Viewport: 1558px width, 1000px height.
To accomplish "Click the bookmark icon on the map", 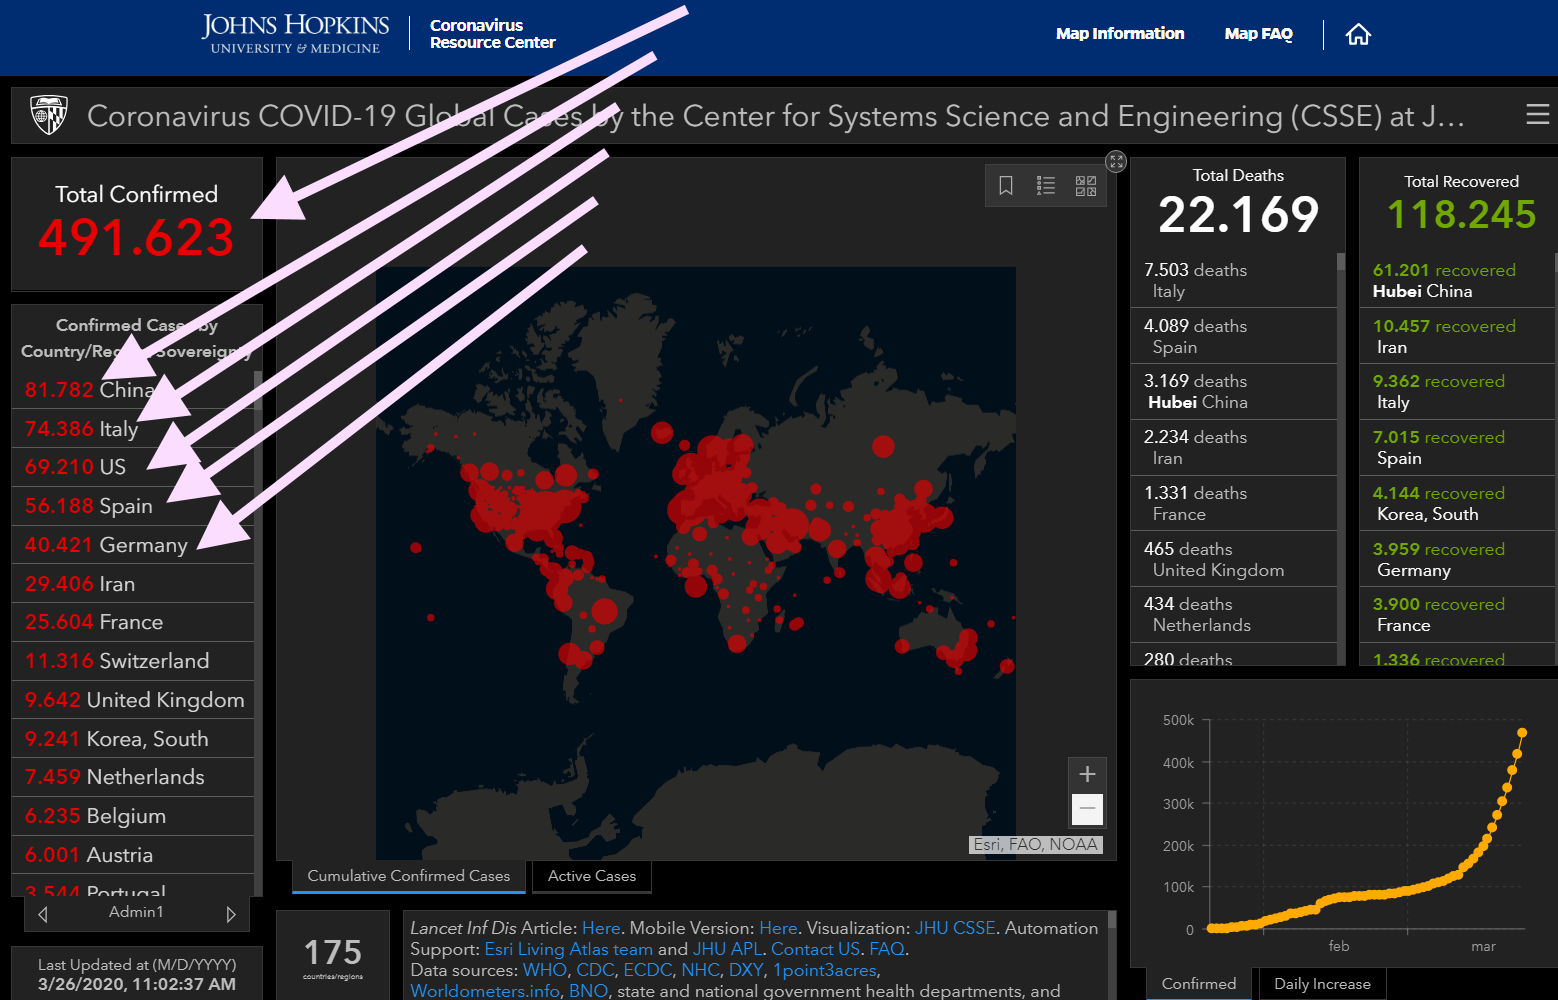I will point(1006,185).
